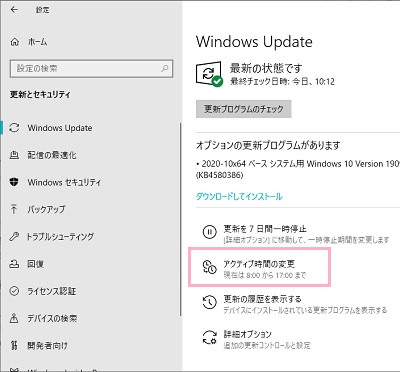Click the バックアップ upload arrow icon
This screenshot has width=400, height=372.
(x=14, y=209)
